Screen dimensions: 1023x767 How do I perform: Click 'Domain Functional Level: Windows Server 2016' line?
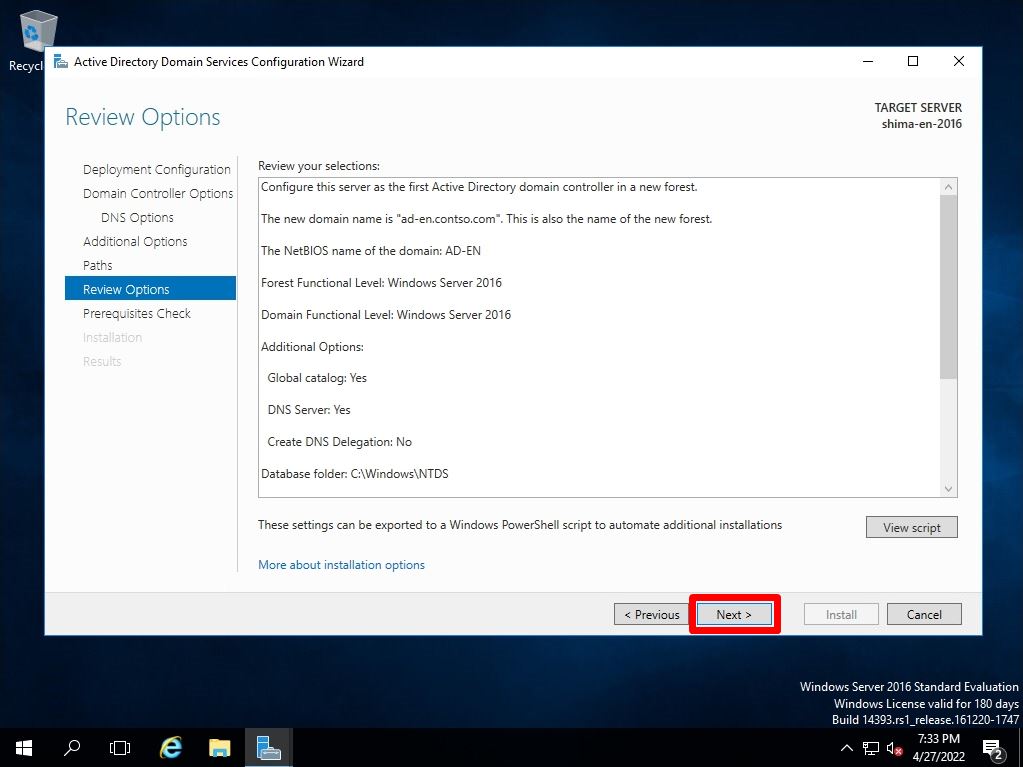click(386, 314)
